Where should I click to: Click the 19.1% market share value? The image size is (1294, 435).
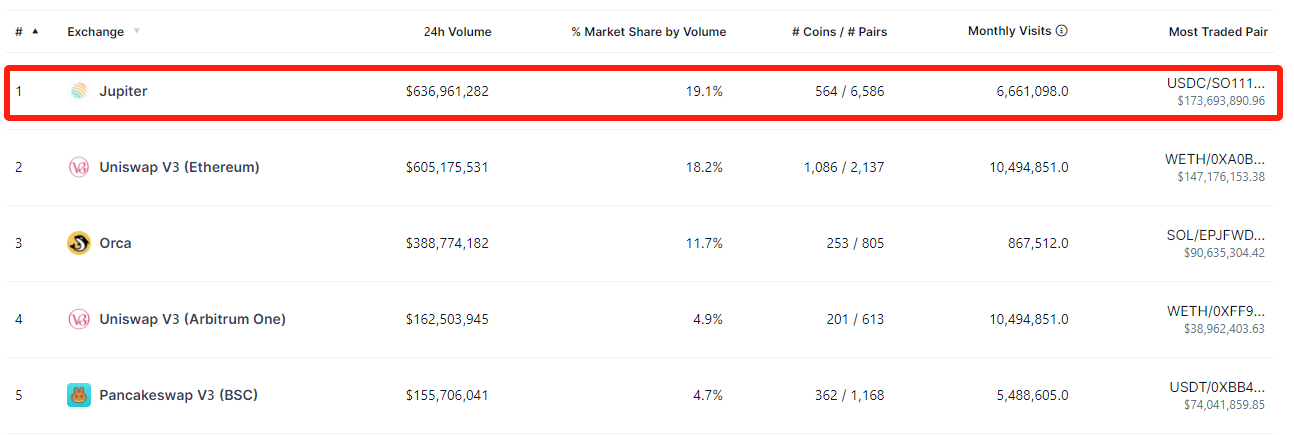coord(704,91)
